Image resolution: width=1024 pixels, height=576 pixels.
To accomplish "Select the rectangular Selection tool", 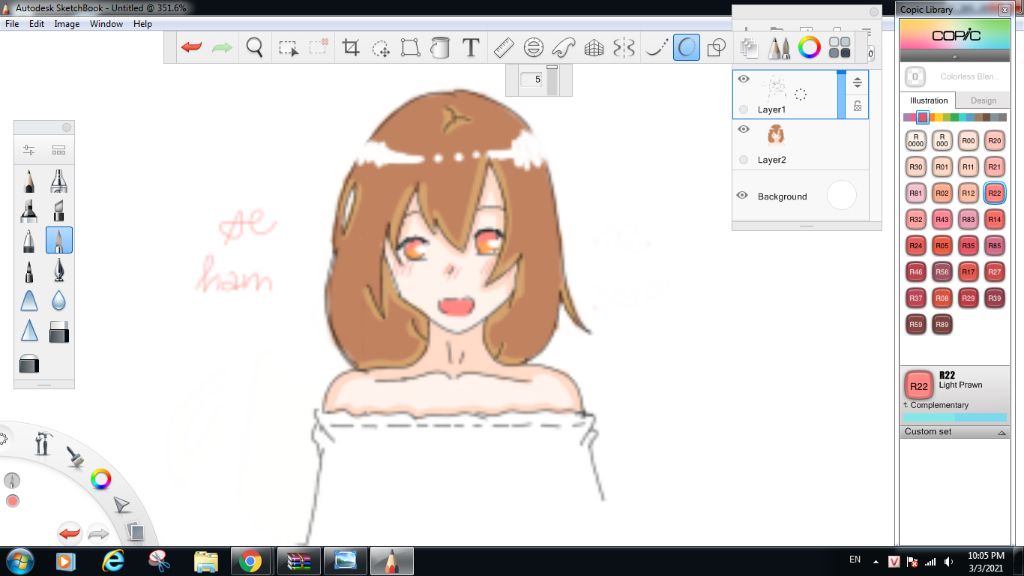I will [288, 48].
